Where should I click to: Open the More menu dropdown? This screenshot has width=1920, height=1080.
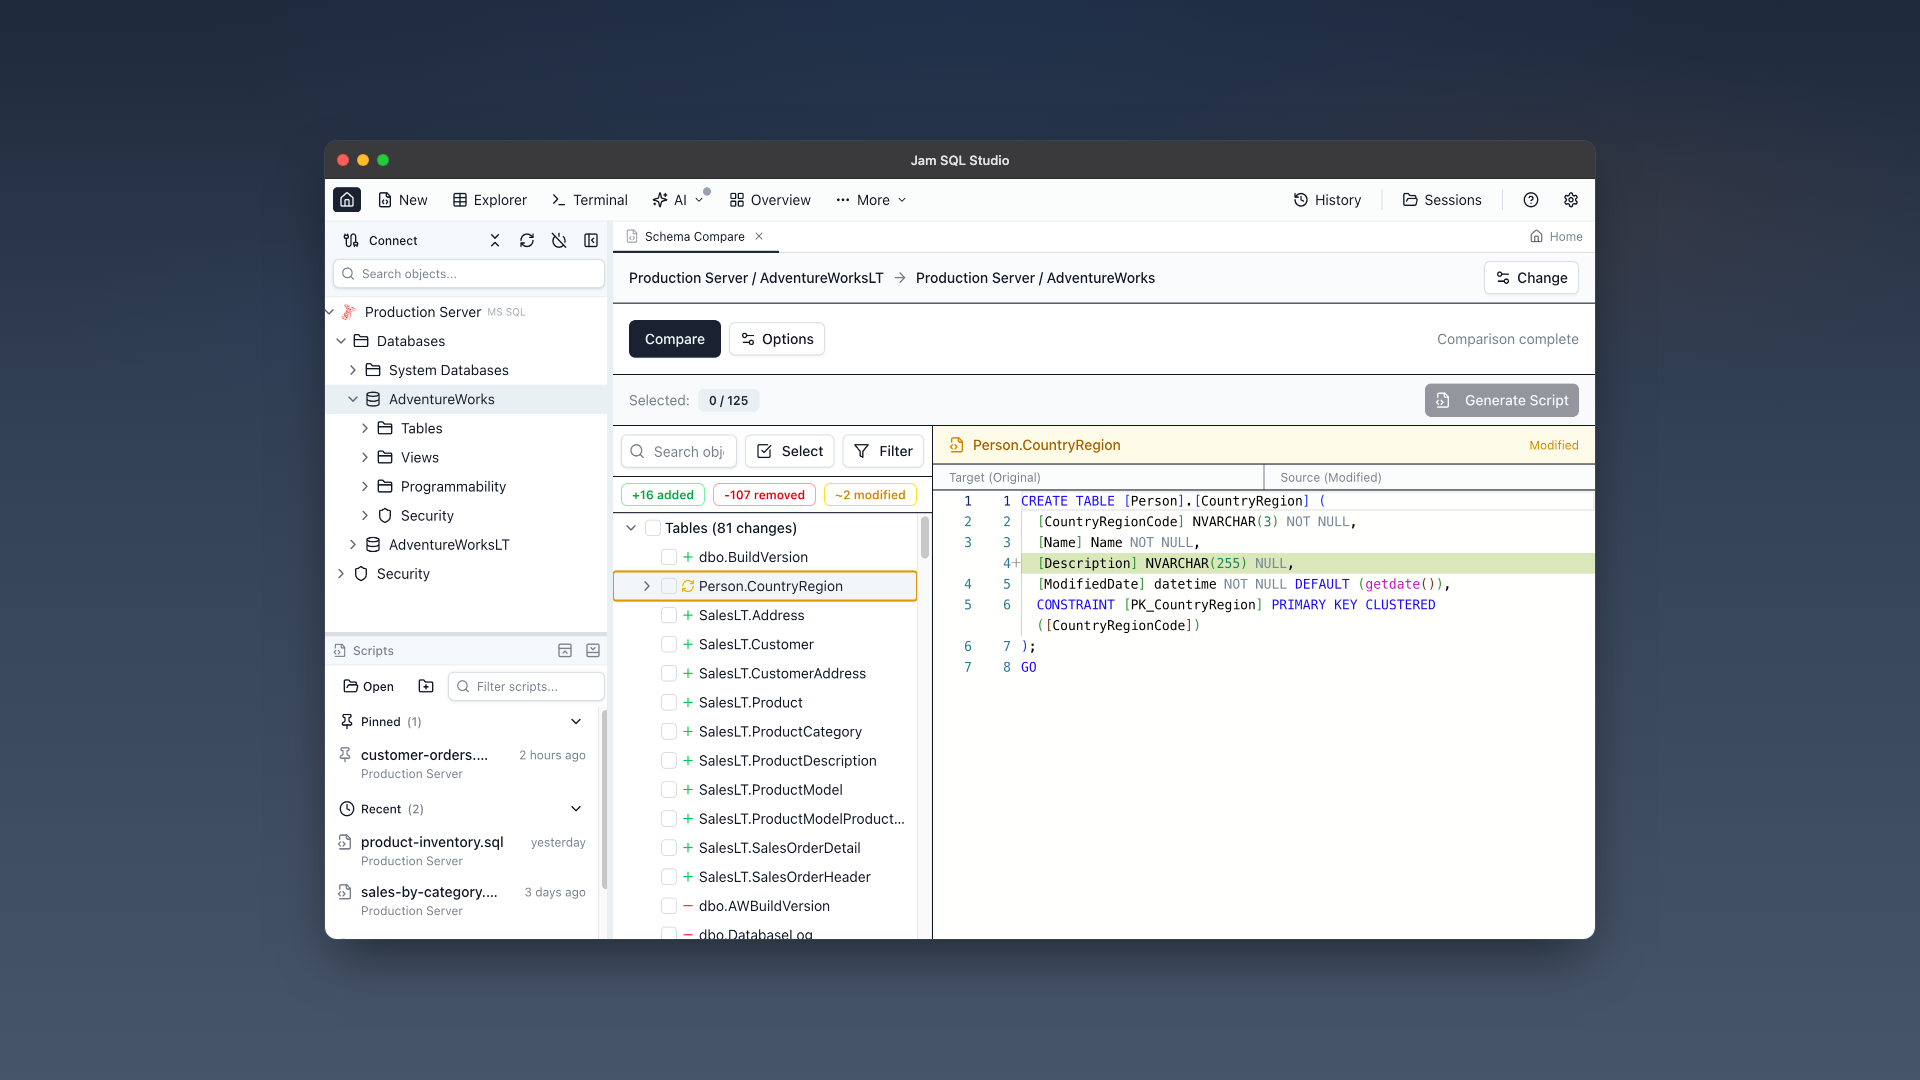point(869,200)
